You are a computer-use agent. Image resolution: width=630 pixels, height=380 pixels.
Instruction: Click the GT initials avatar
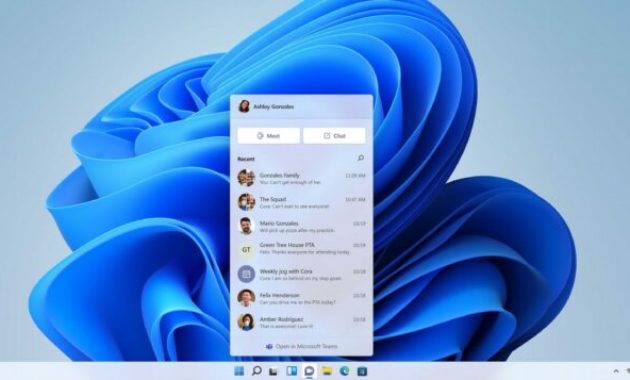point(246,250)
